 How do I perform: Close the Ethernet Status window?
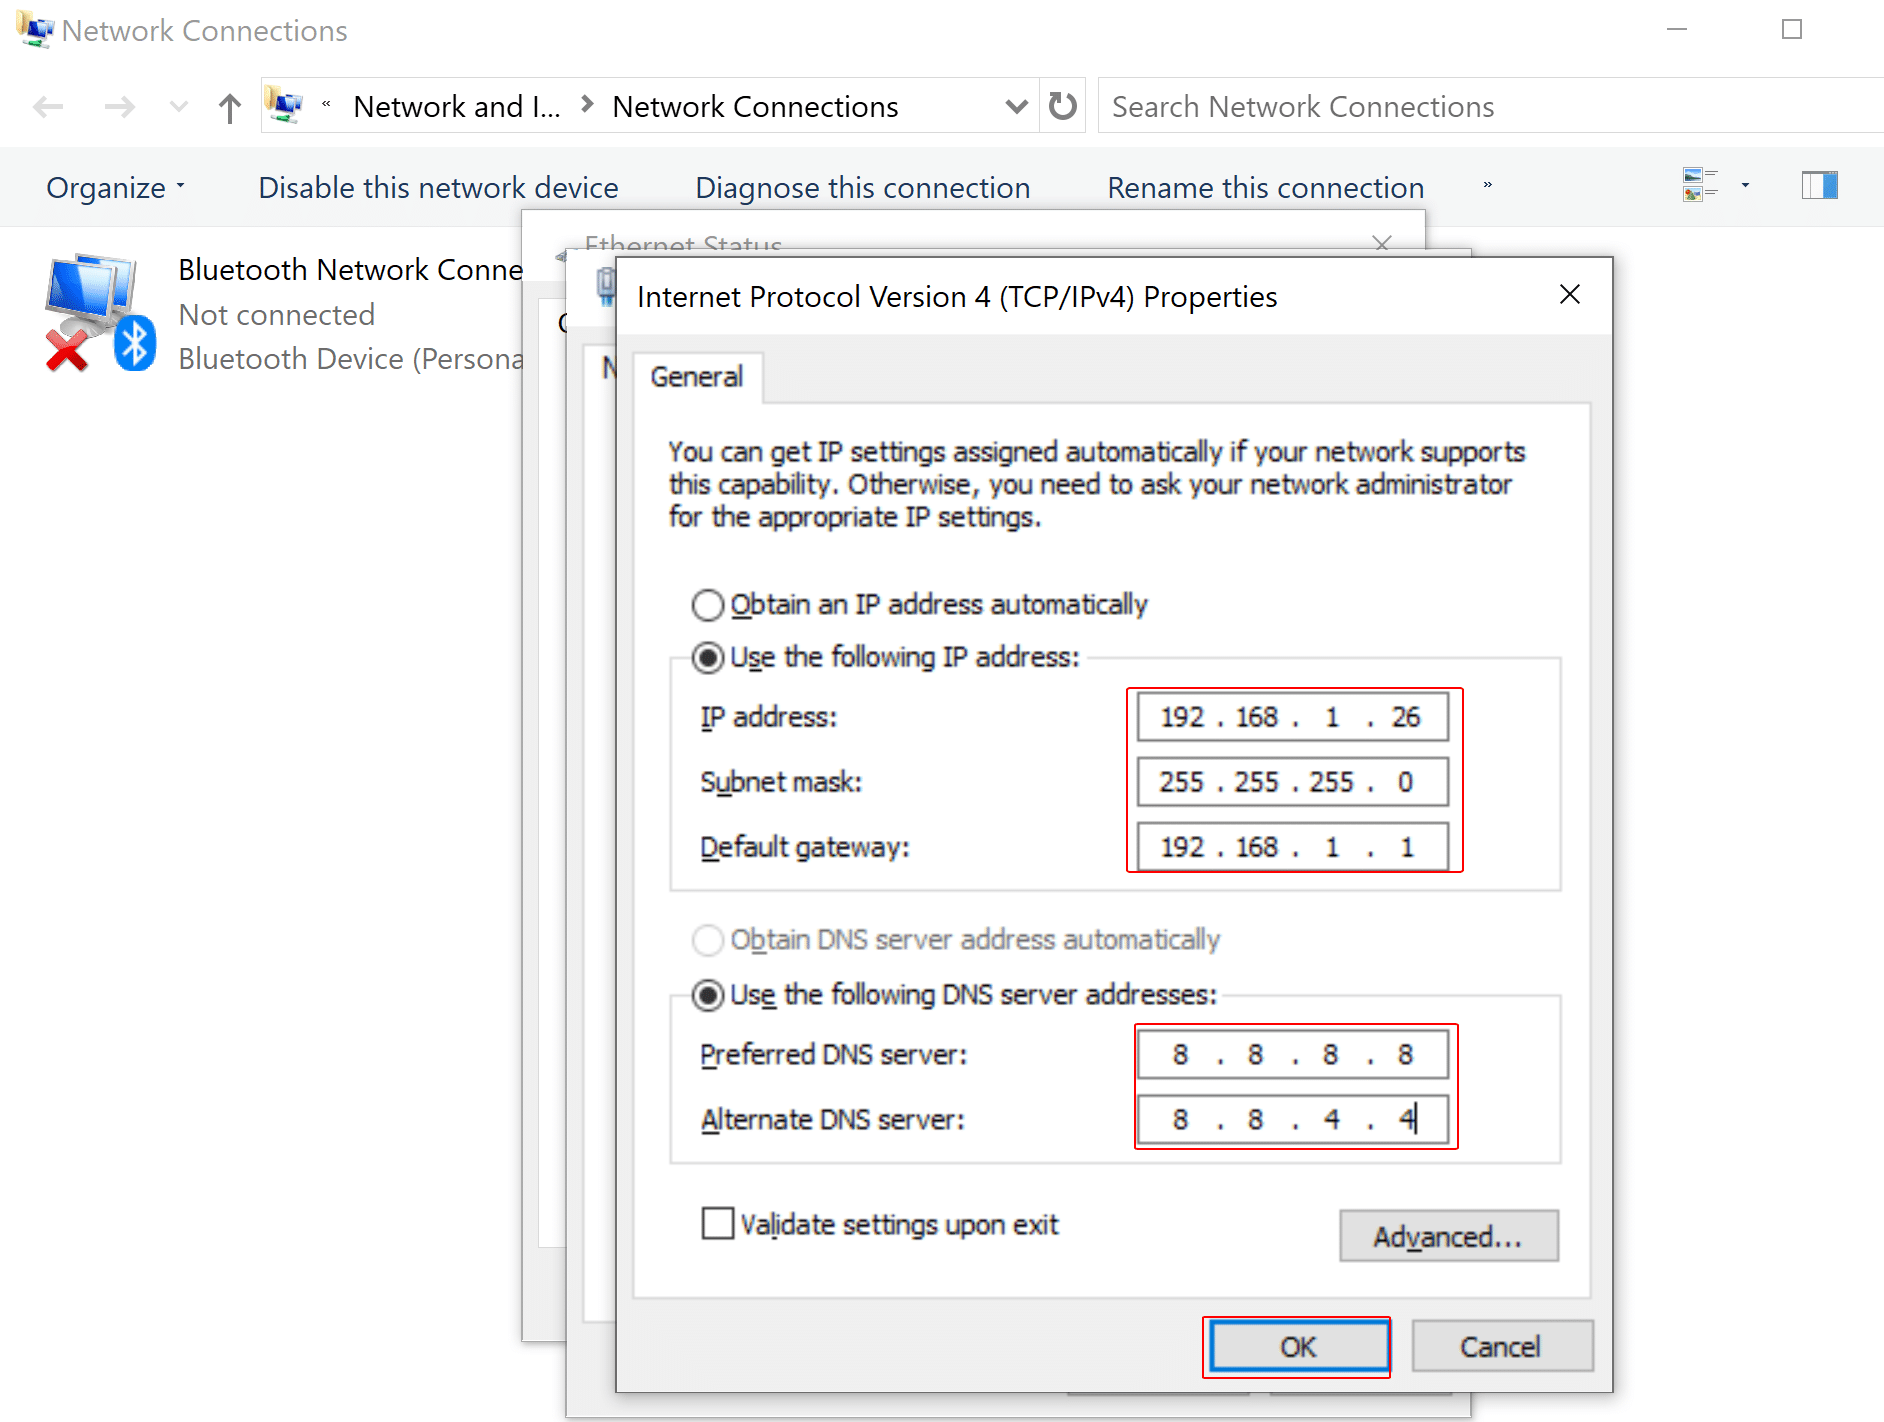tap(1382, 243)
